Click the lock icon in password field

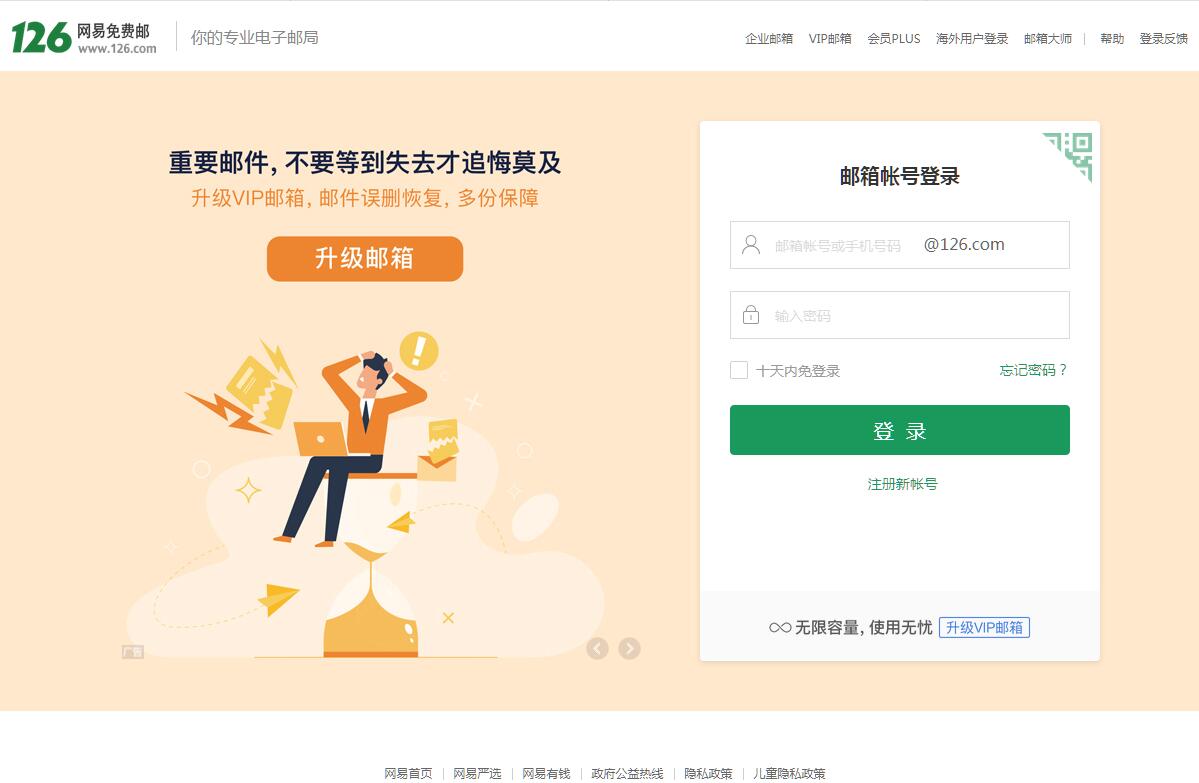[x=751, y=315]
